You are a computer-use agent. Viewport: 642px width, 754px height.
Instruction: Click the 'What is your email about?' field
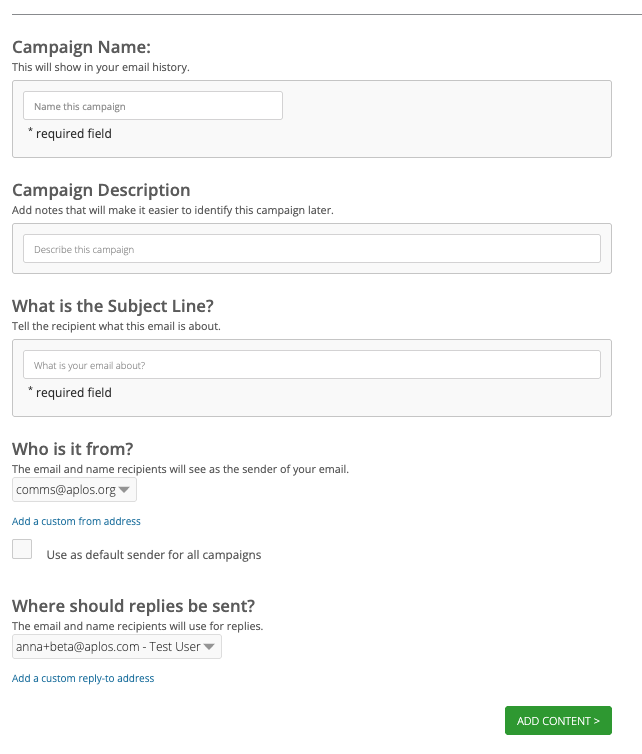[x=312, y=364]
